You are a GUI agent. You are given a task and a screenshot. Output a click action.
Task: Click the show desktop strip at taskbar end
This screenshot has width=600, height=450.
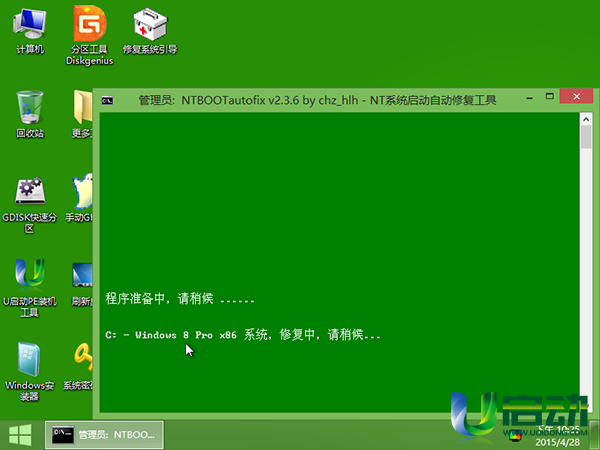(x=594, y=435)
